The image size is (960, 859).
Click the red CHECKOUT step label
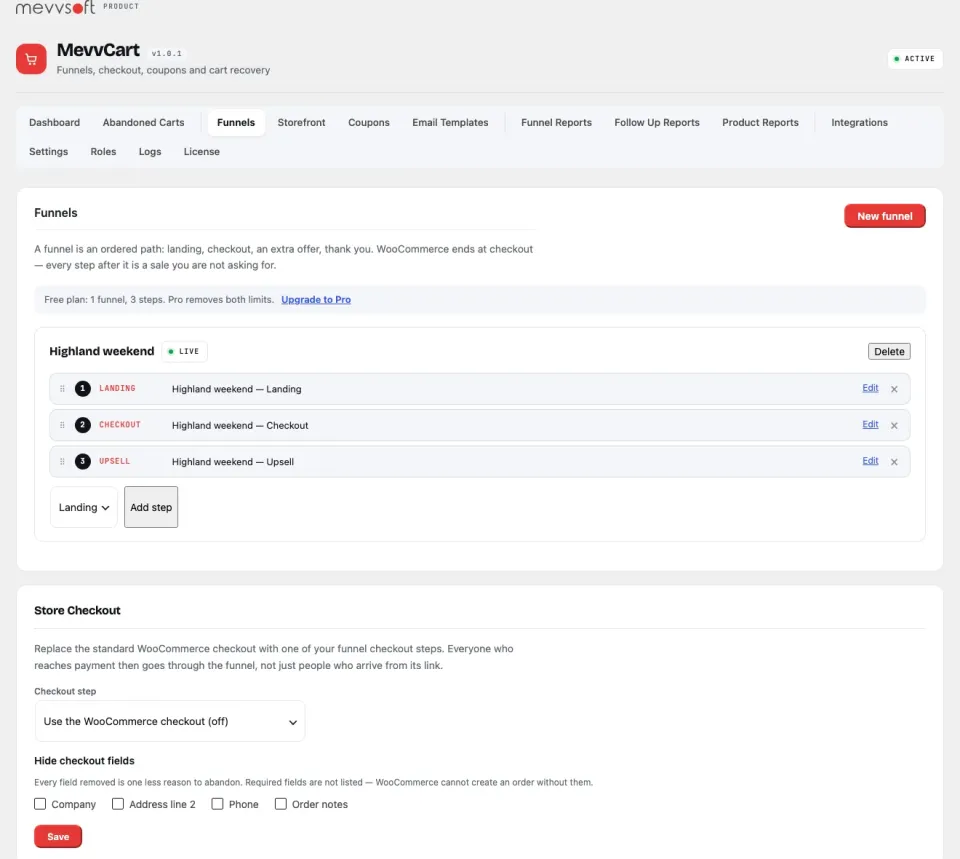(x=120, y=424)
